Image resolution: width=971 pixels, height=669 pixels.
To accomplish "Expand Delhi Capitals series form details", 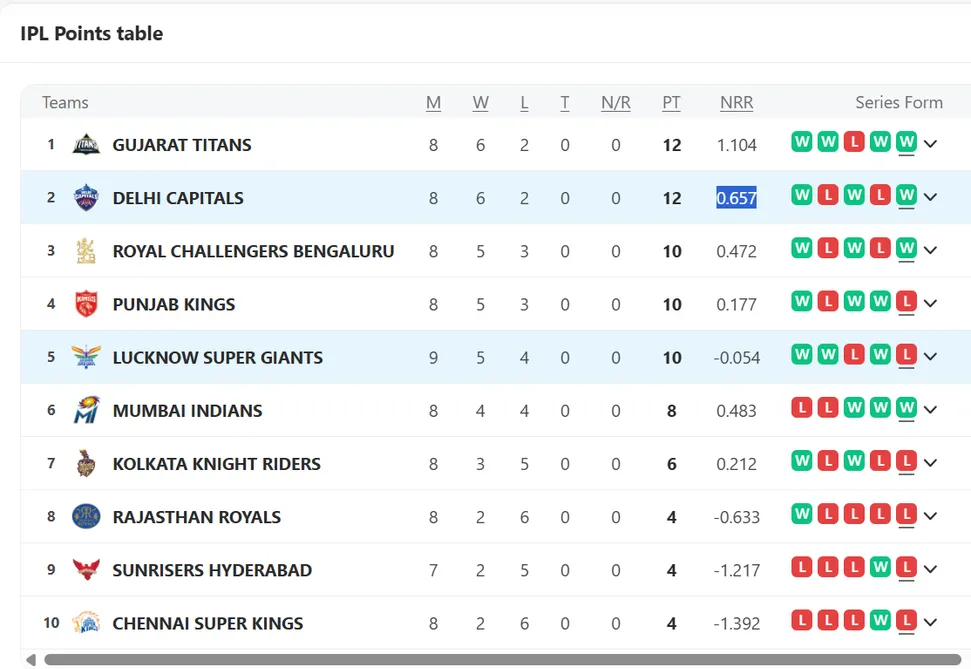I will tap(930, 197).
